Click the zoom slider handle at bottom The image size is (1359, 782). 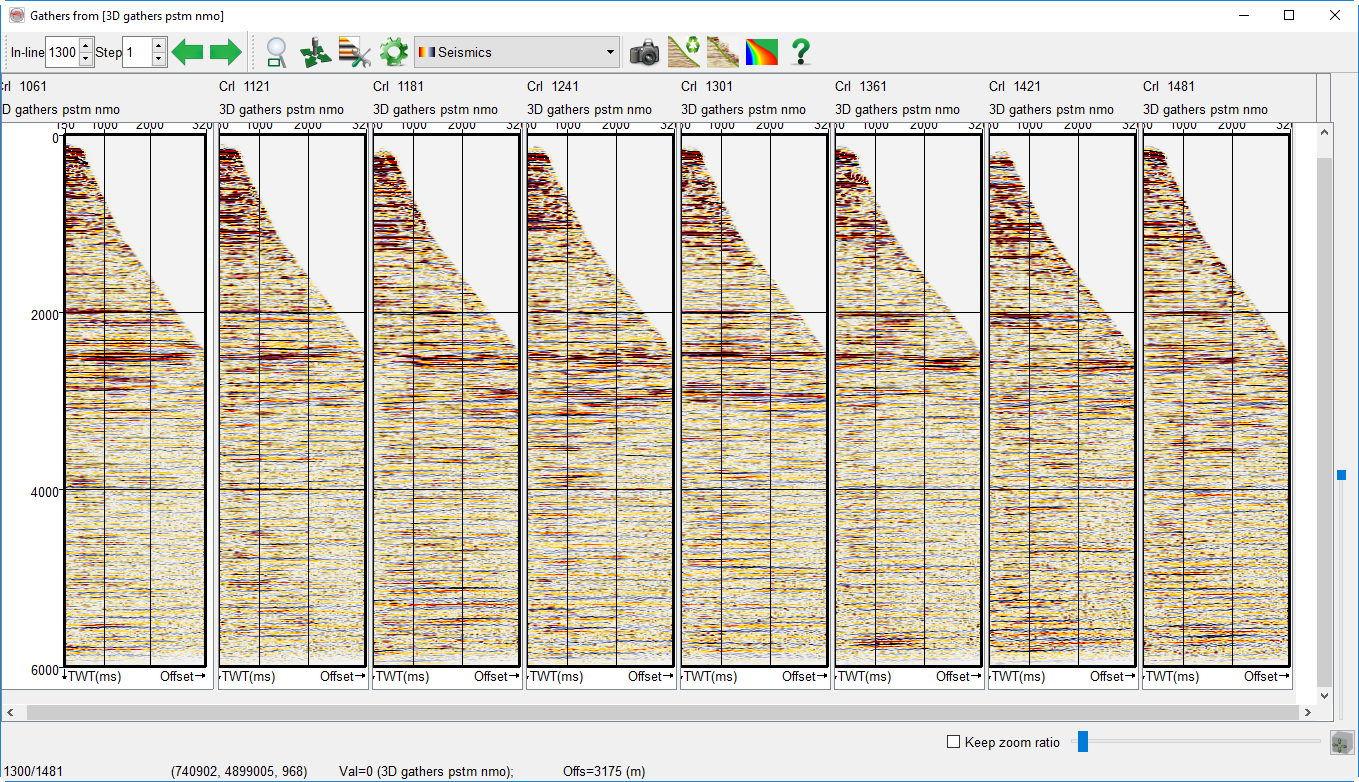(x=1082, y=741)
